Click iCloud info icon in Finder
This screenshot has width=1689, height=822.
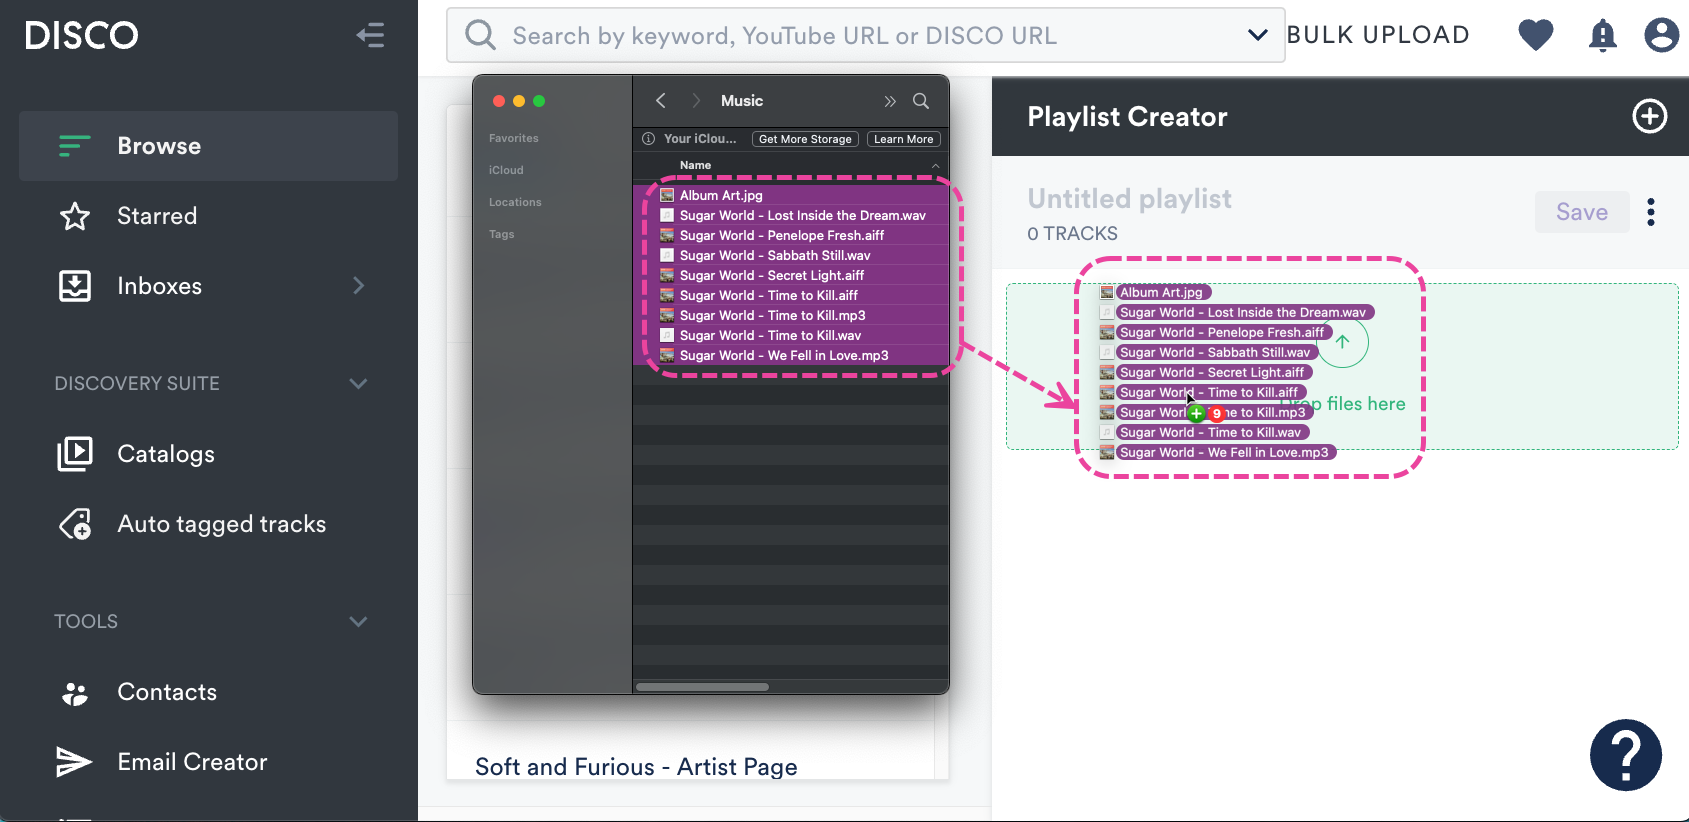coord(648,139)
